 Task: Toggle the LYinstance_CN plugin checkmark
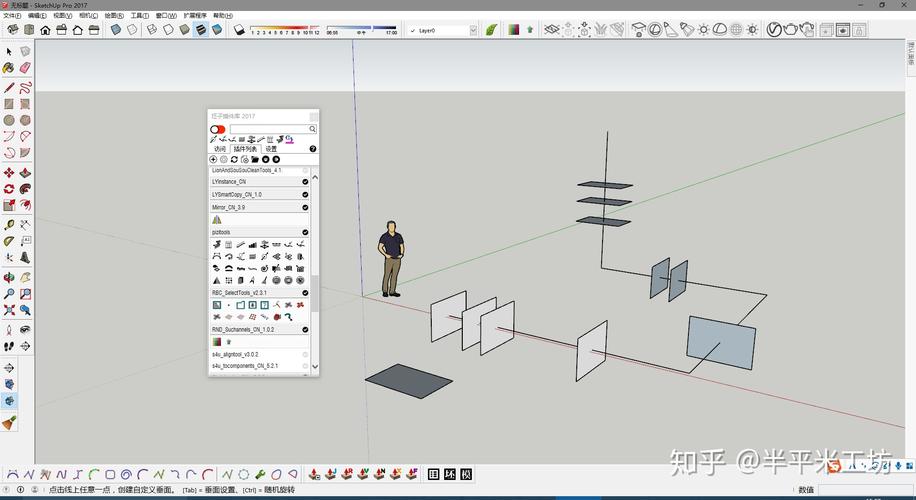click(305, 182)
